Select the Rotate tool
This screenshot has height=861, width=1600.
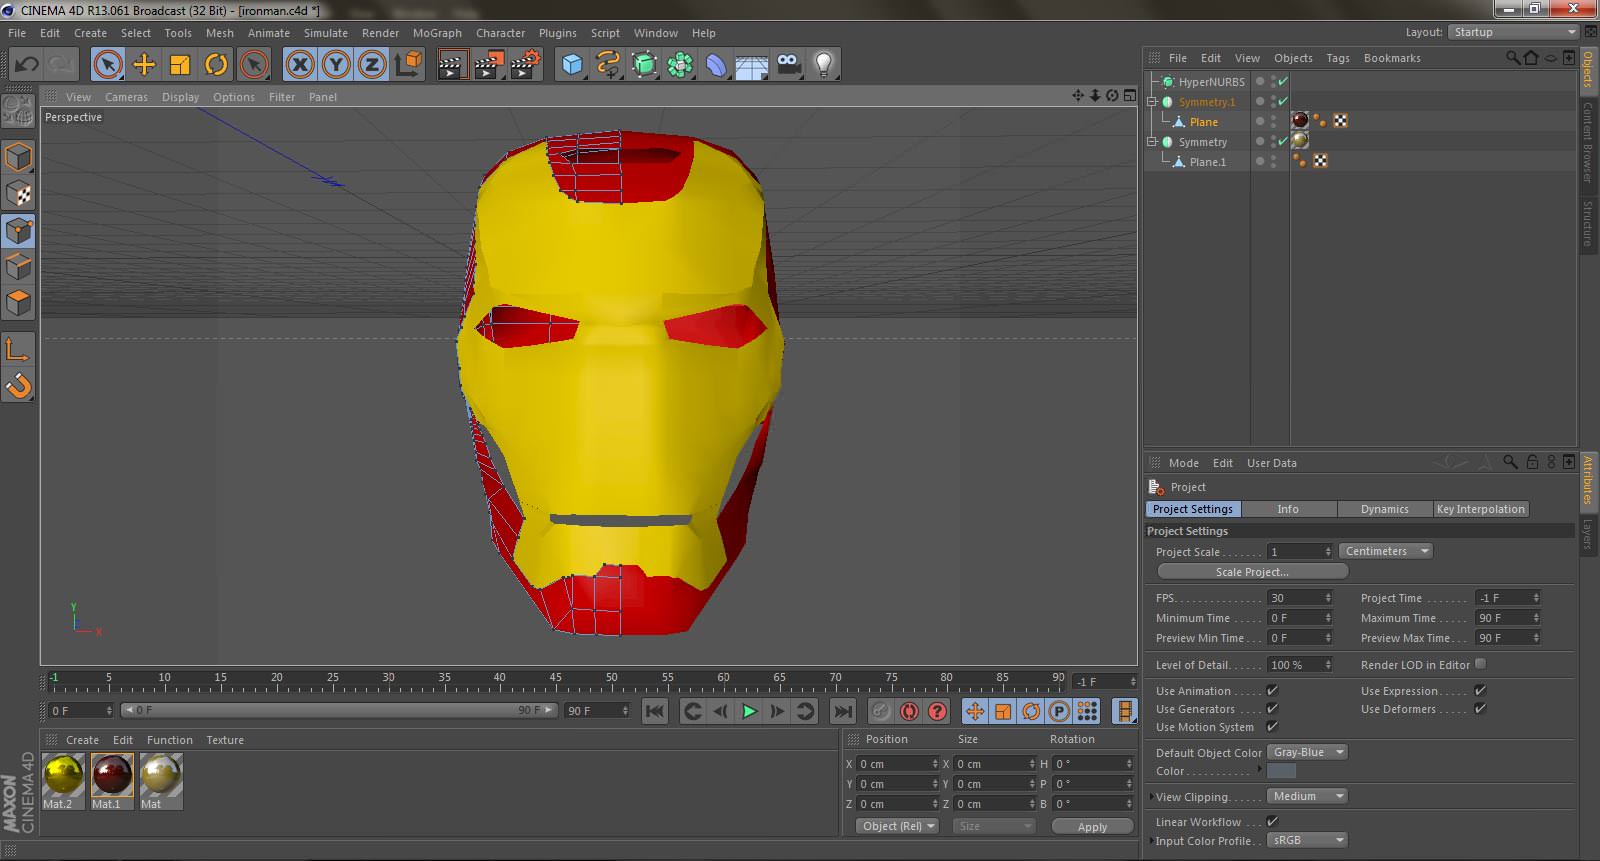click(x=216, y=65)
